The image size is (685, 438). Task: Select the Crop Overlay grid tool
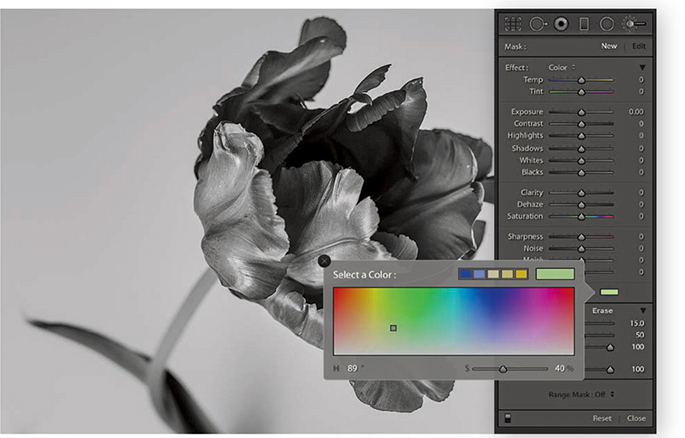click(x=513, y=24)
